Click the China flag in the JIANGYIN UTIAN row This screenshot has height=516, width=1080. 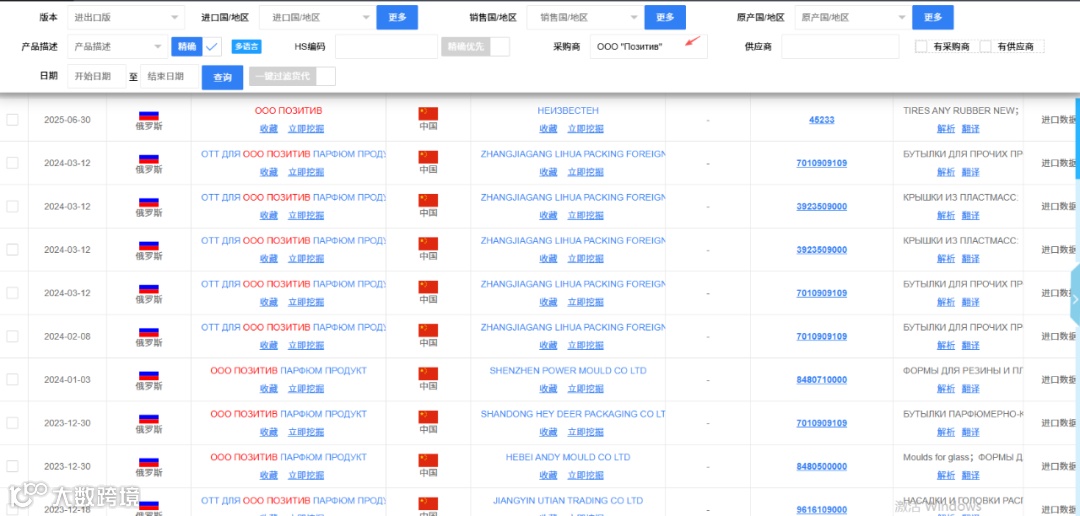[428, 504]
